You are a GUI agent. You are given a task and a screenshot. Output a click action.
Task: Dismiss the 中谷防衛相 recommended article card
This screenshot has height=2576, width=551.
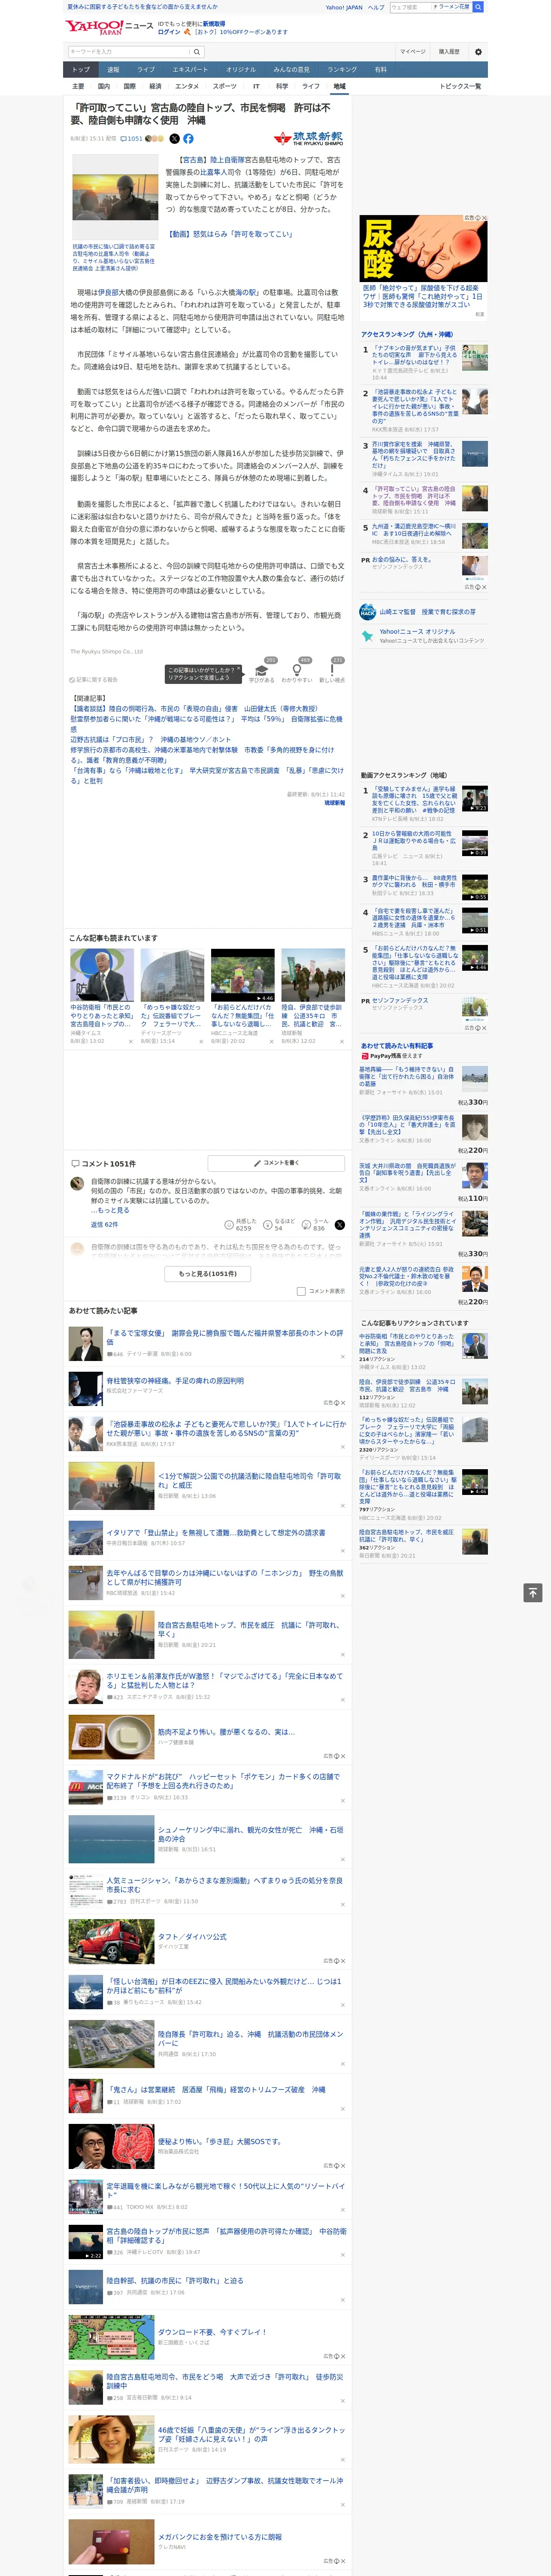coord(130,1042)
